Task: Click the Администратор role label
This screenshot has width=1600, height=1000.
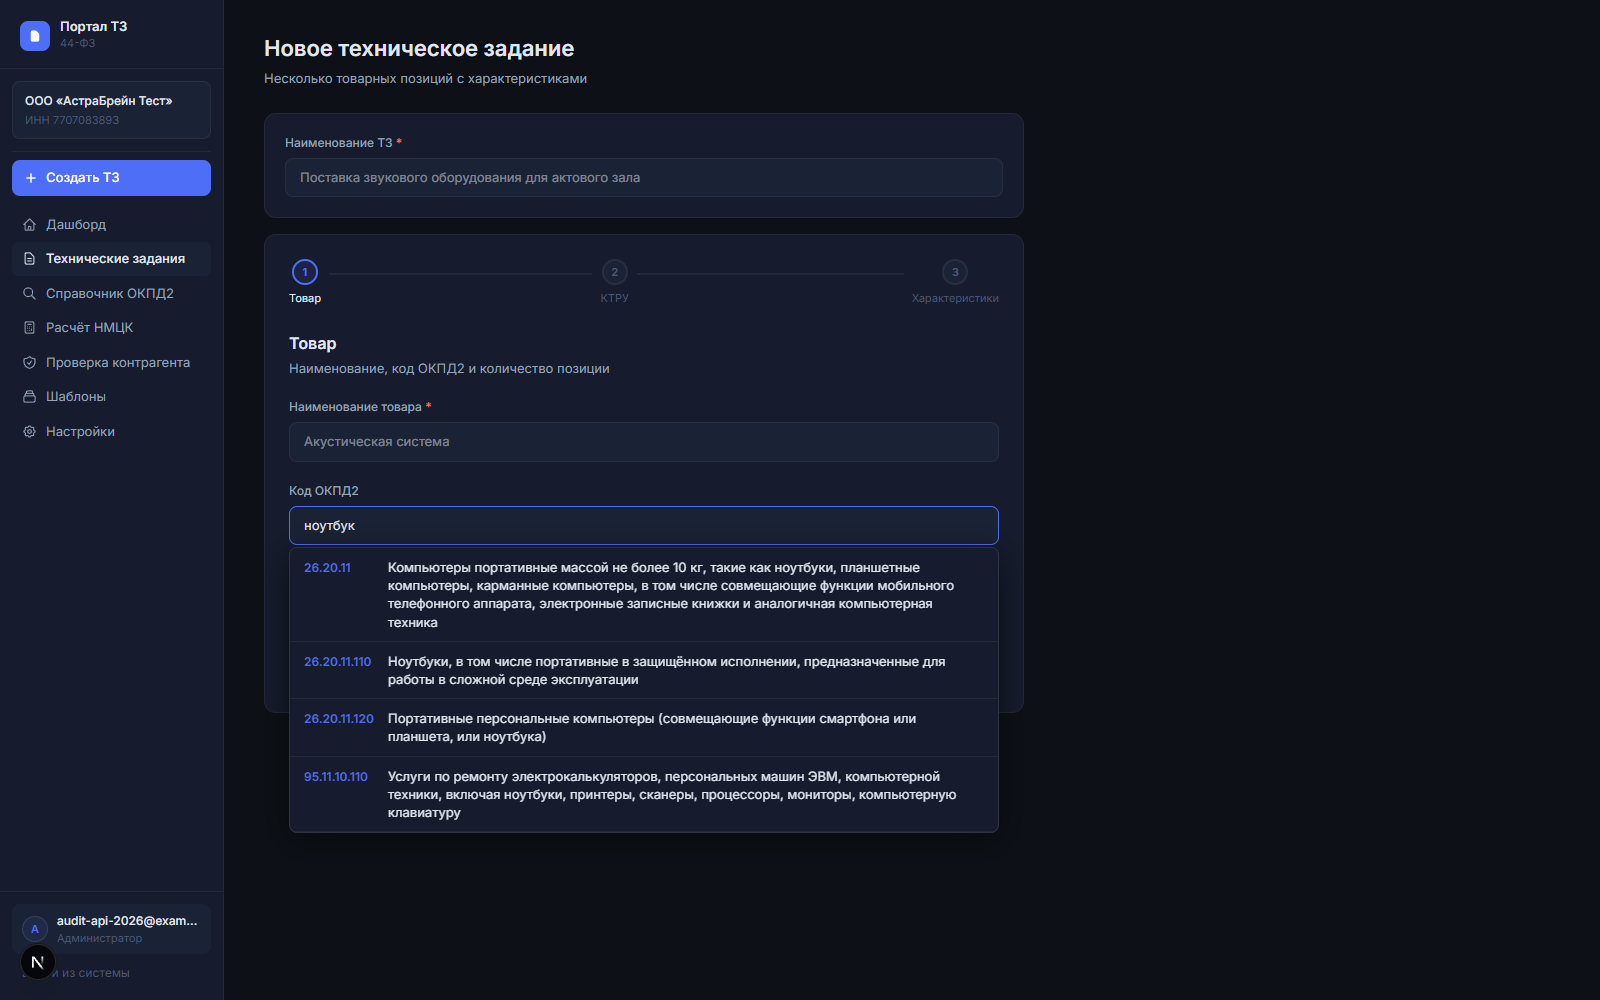Action: [99, 939]
